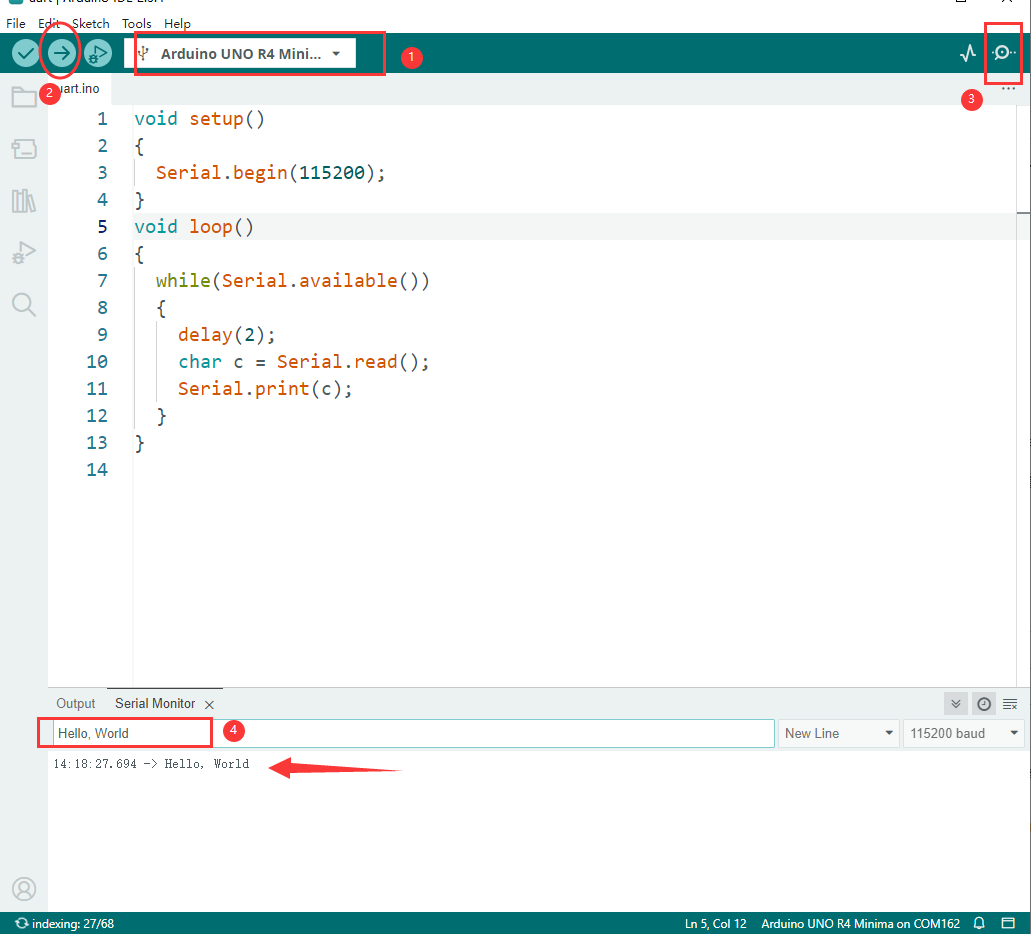Click the void setup() line
The width and height of the screenshot is (1031, 934).
point(199,119)
